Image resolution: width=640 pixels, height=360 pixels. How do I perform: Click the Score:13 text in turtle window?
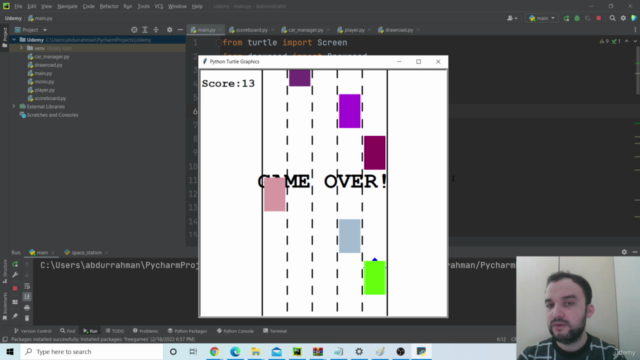228,84
